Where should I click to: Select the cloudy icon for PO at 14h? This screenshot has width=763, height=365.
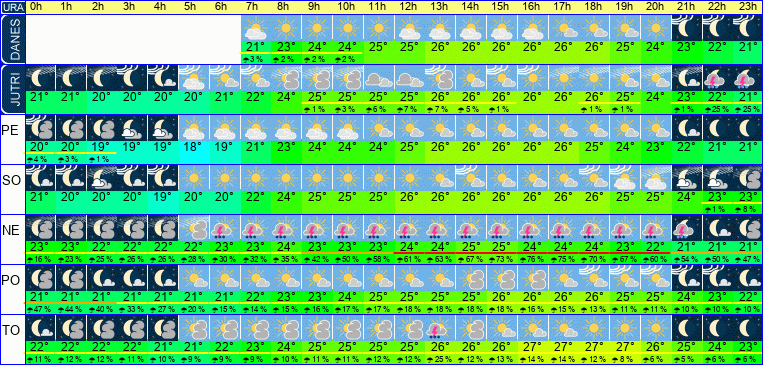click(471, 278)
